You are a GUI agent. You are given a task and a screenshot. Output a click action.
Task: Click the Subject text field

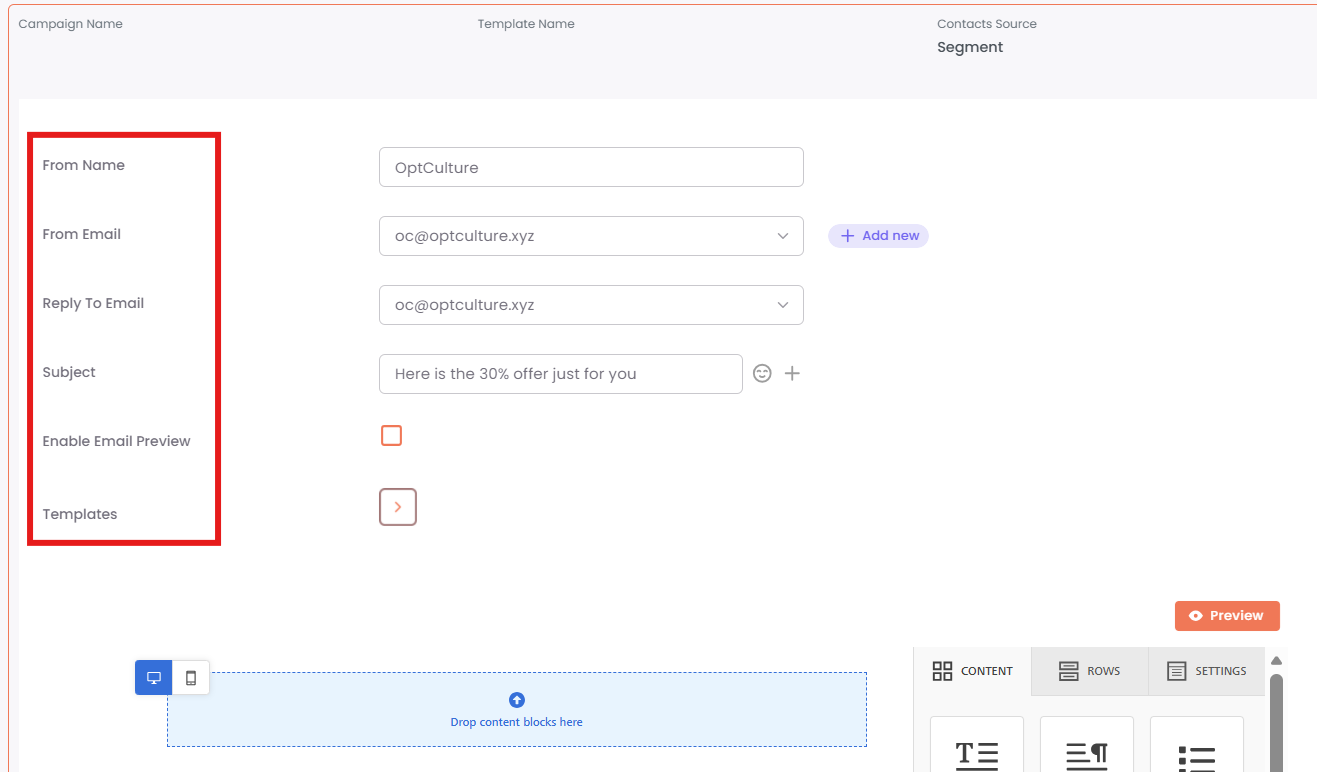point(560,373)
